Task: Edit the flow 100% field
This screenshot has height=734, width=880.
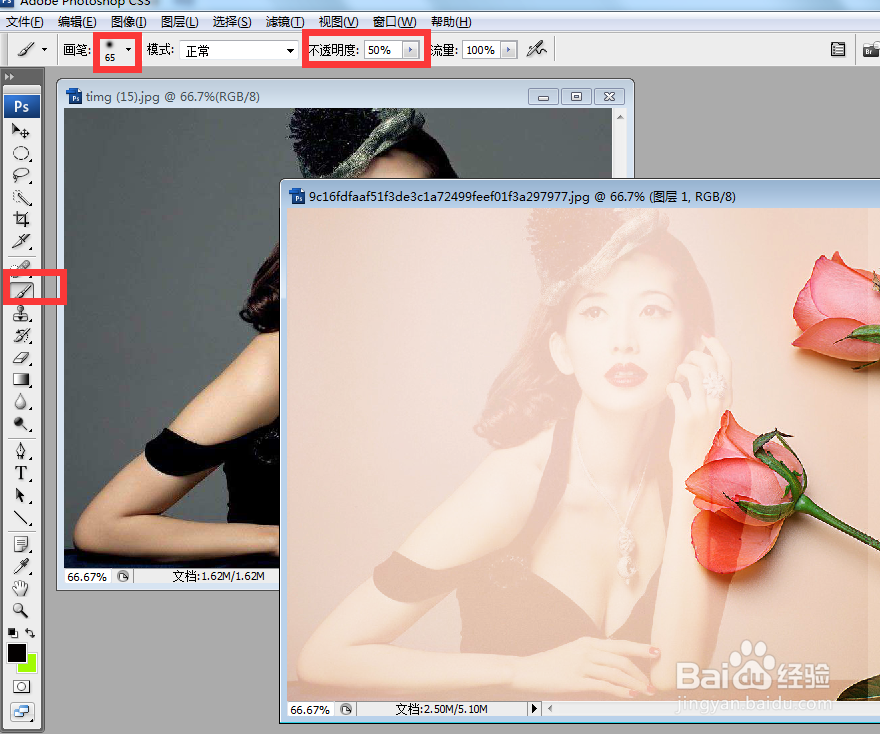Action: [x=482, y=50]
